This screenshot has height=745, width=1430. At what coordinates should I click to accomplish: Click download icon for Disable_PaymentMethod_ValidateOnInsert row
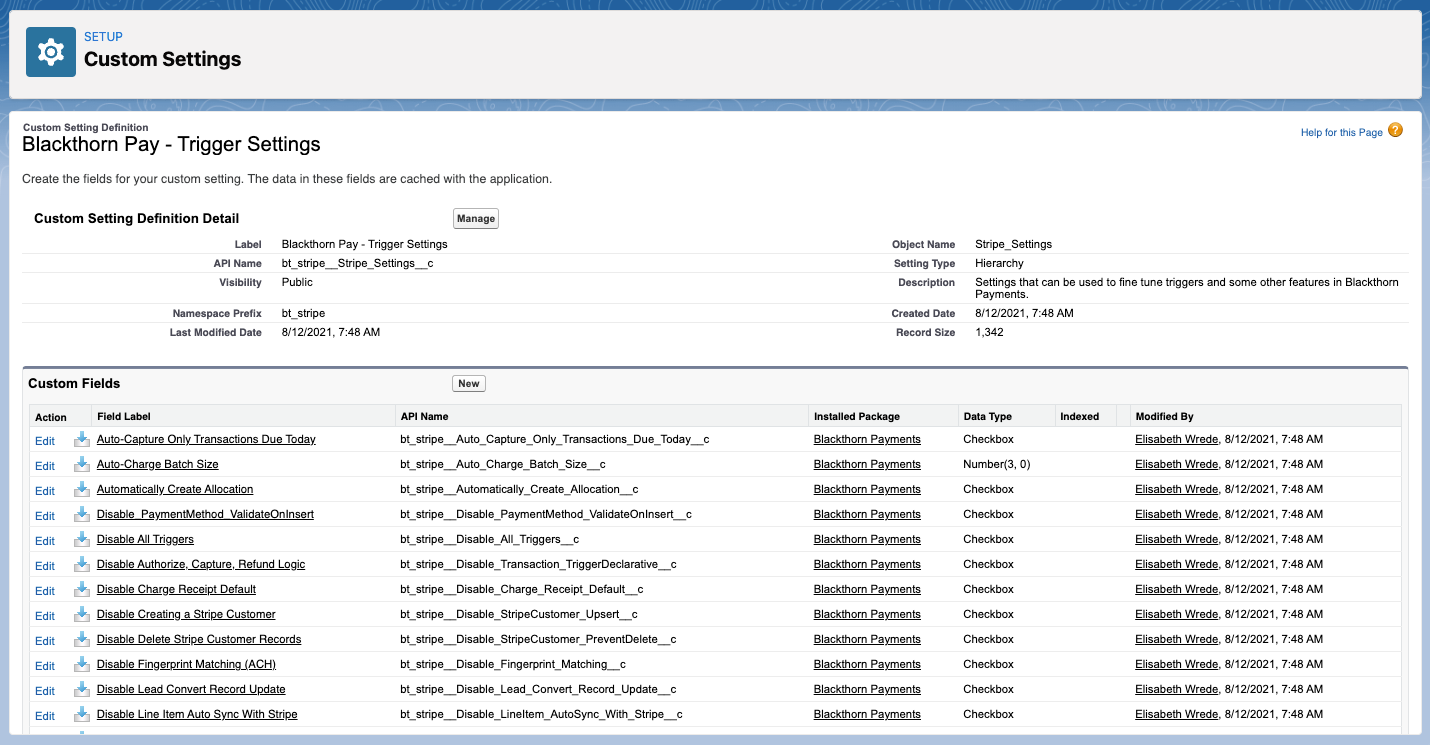coord(81,514)
